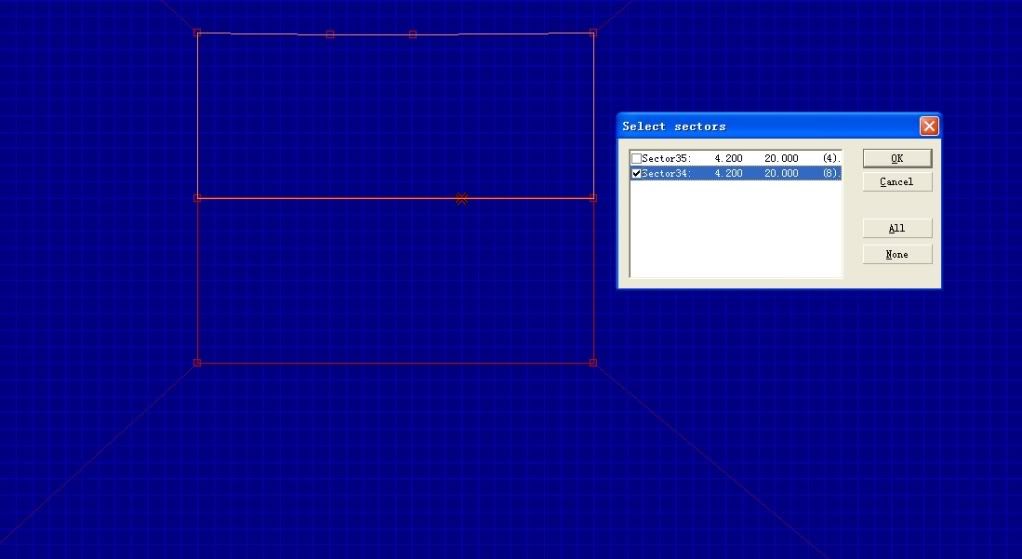Click Cancel in Select sectors dialog
The image size is (1022, 559).
pyautogui.click(x=897, y=182)
